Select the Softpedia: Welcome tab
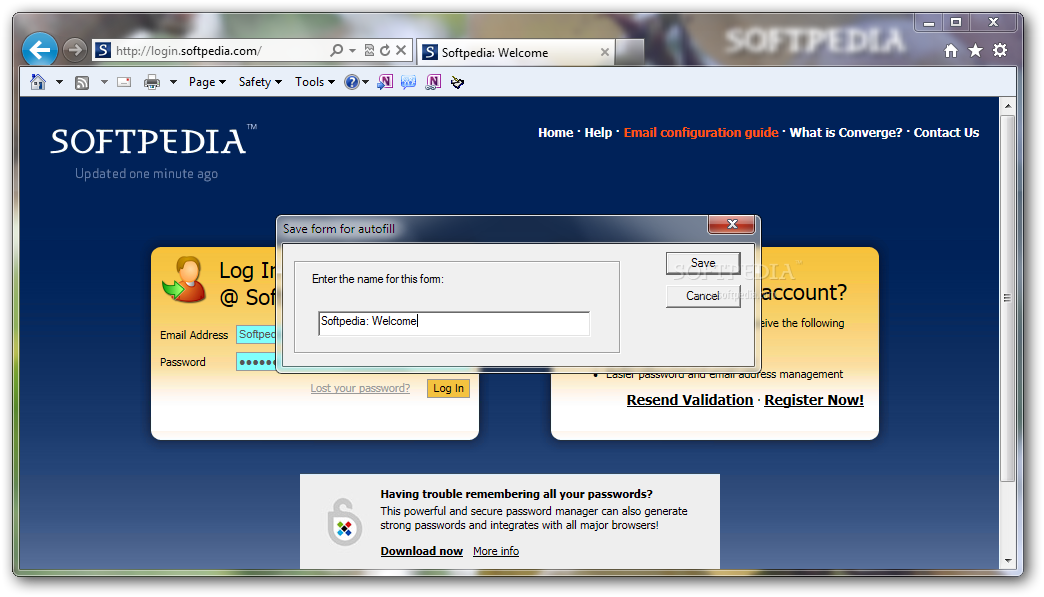The height and width of the screenshot is (597, 1044). [515, 53]
